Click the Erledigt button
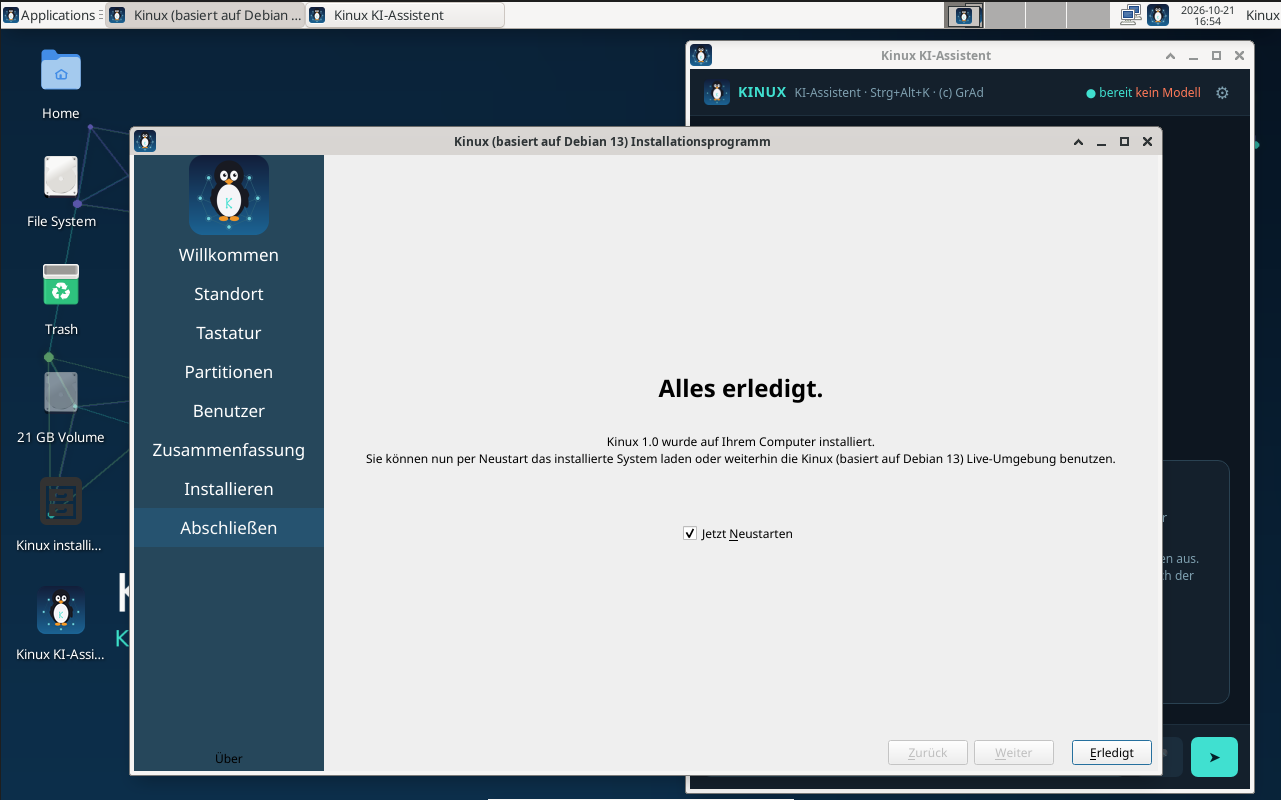 point(1111,753)
